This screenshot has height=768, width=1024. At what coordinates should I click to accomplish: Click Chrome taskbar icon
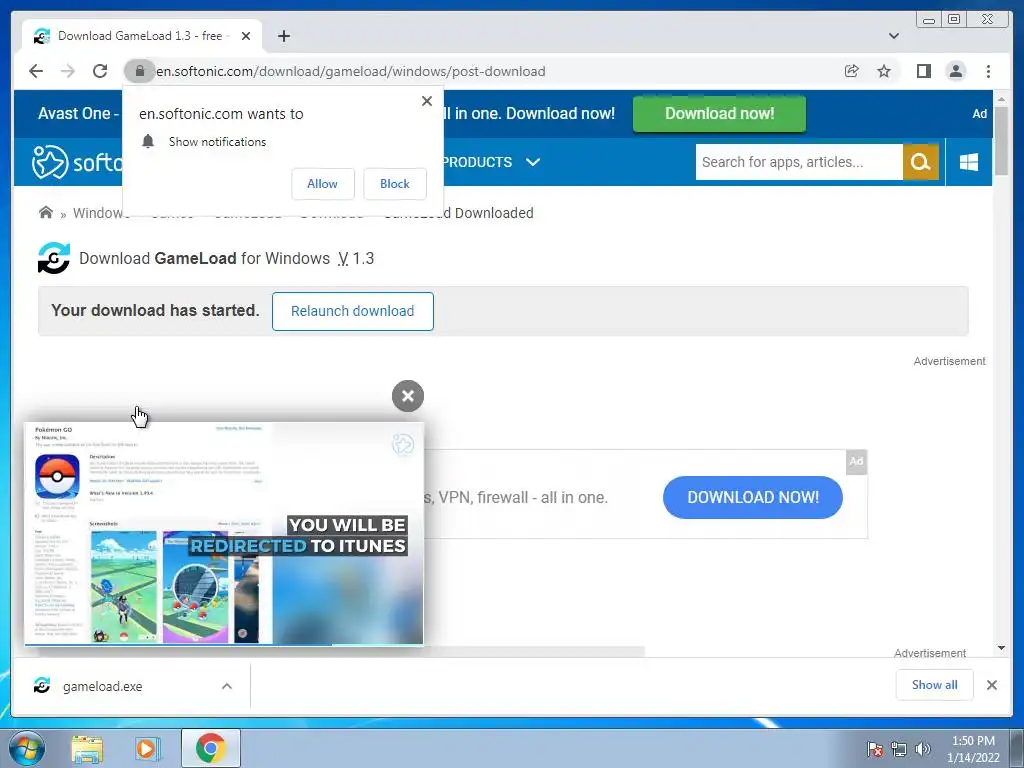210,748
